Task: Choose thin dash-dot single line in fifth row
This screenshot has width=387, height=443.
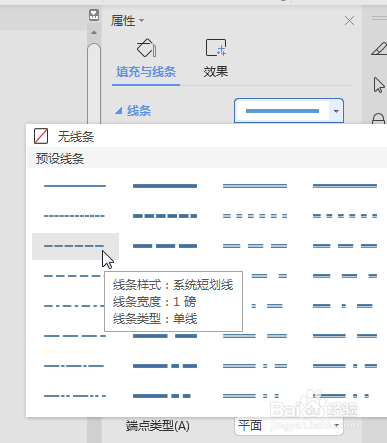Action: pyautogui.click(x=74, y=306)
